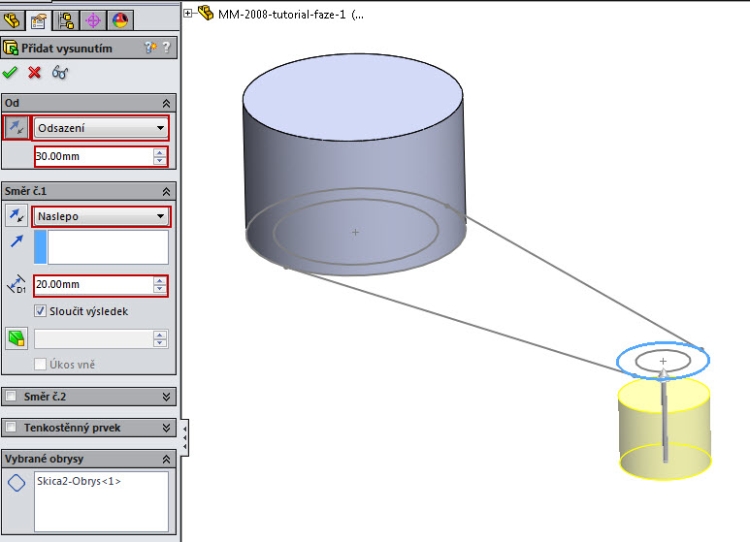
Task: Toggle detailed preview glasses icon
Action: click(x=60, y=73)
